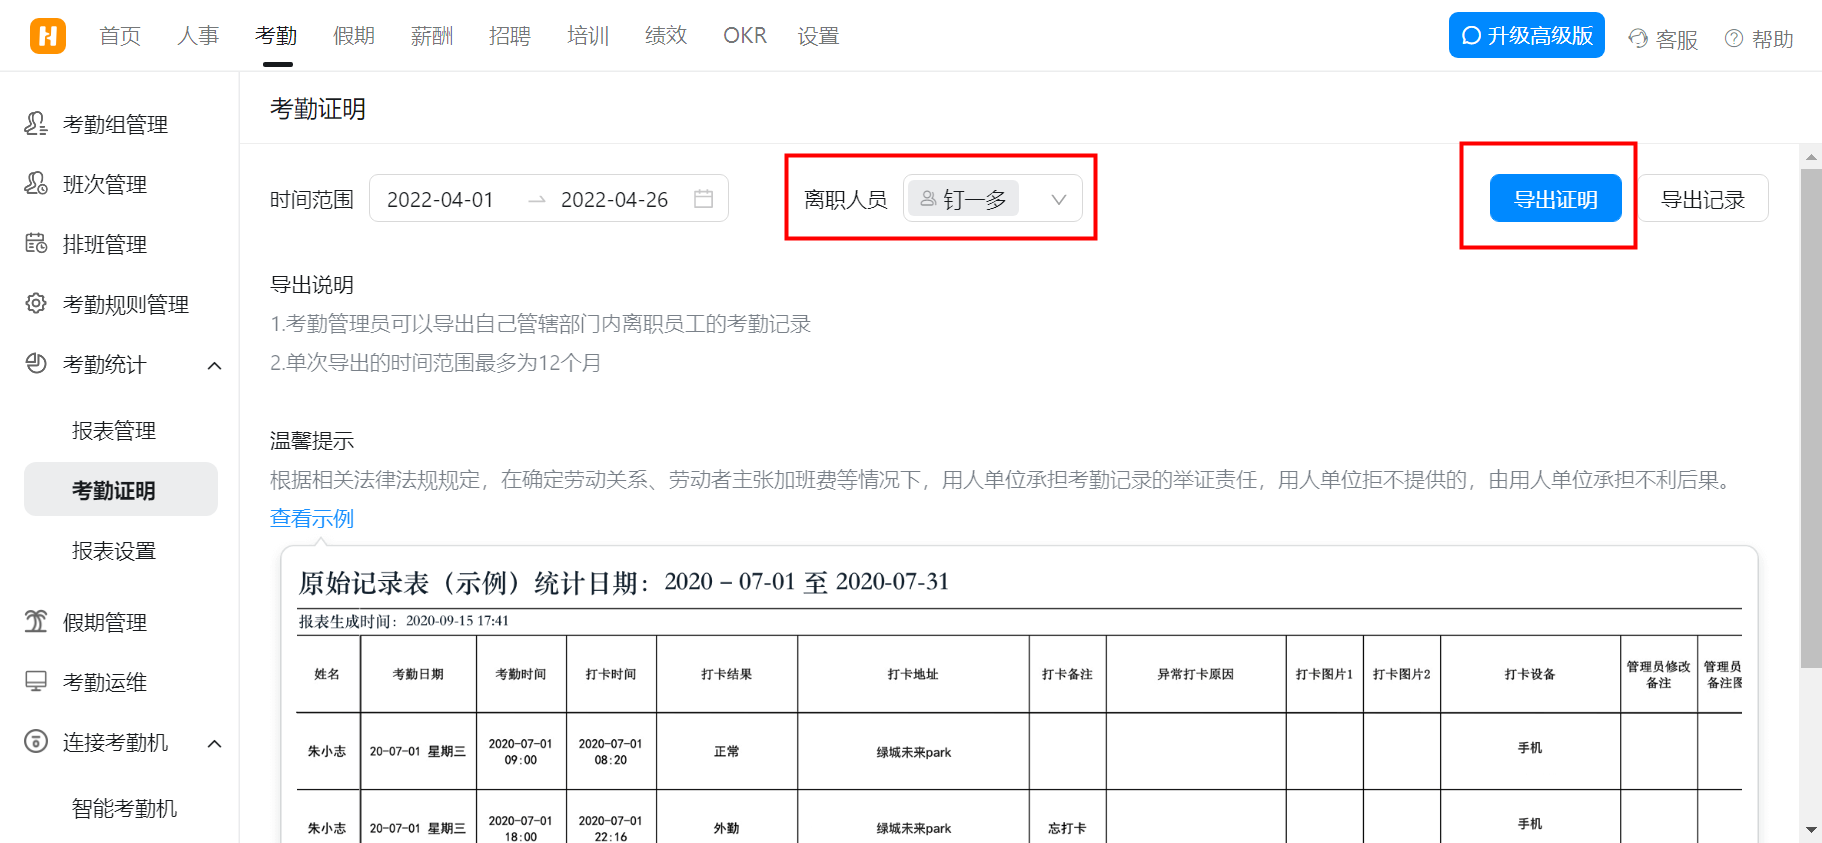Click the 导出证明 button
Screen dimensions: 1822x843
pos(1555,199)
